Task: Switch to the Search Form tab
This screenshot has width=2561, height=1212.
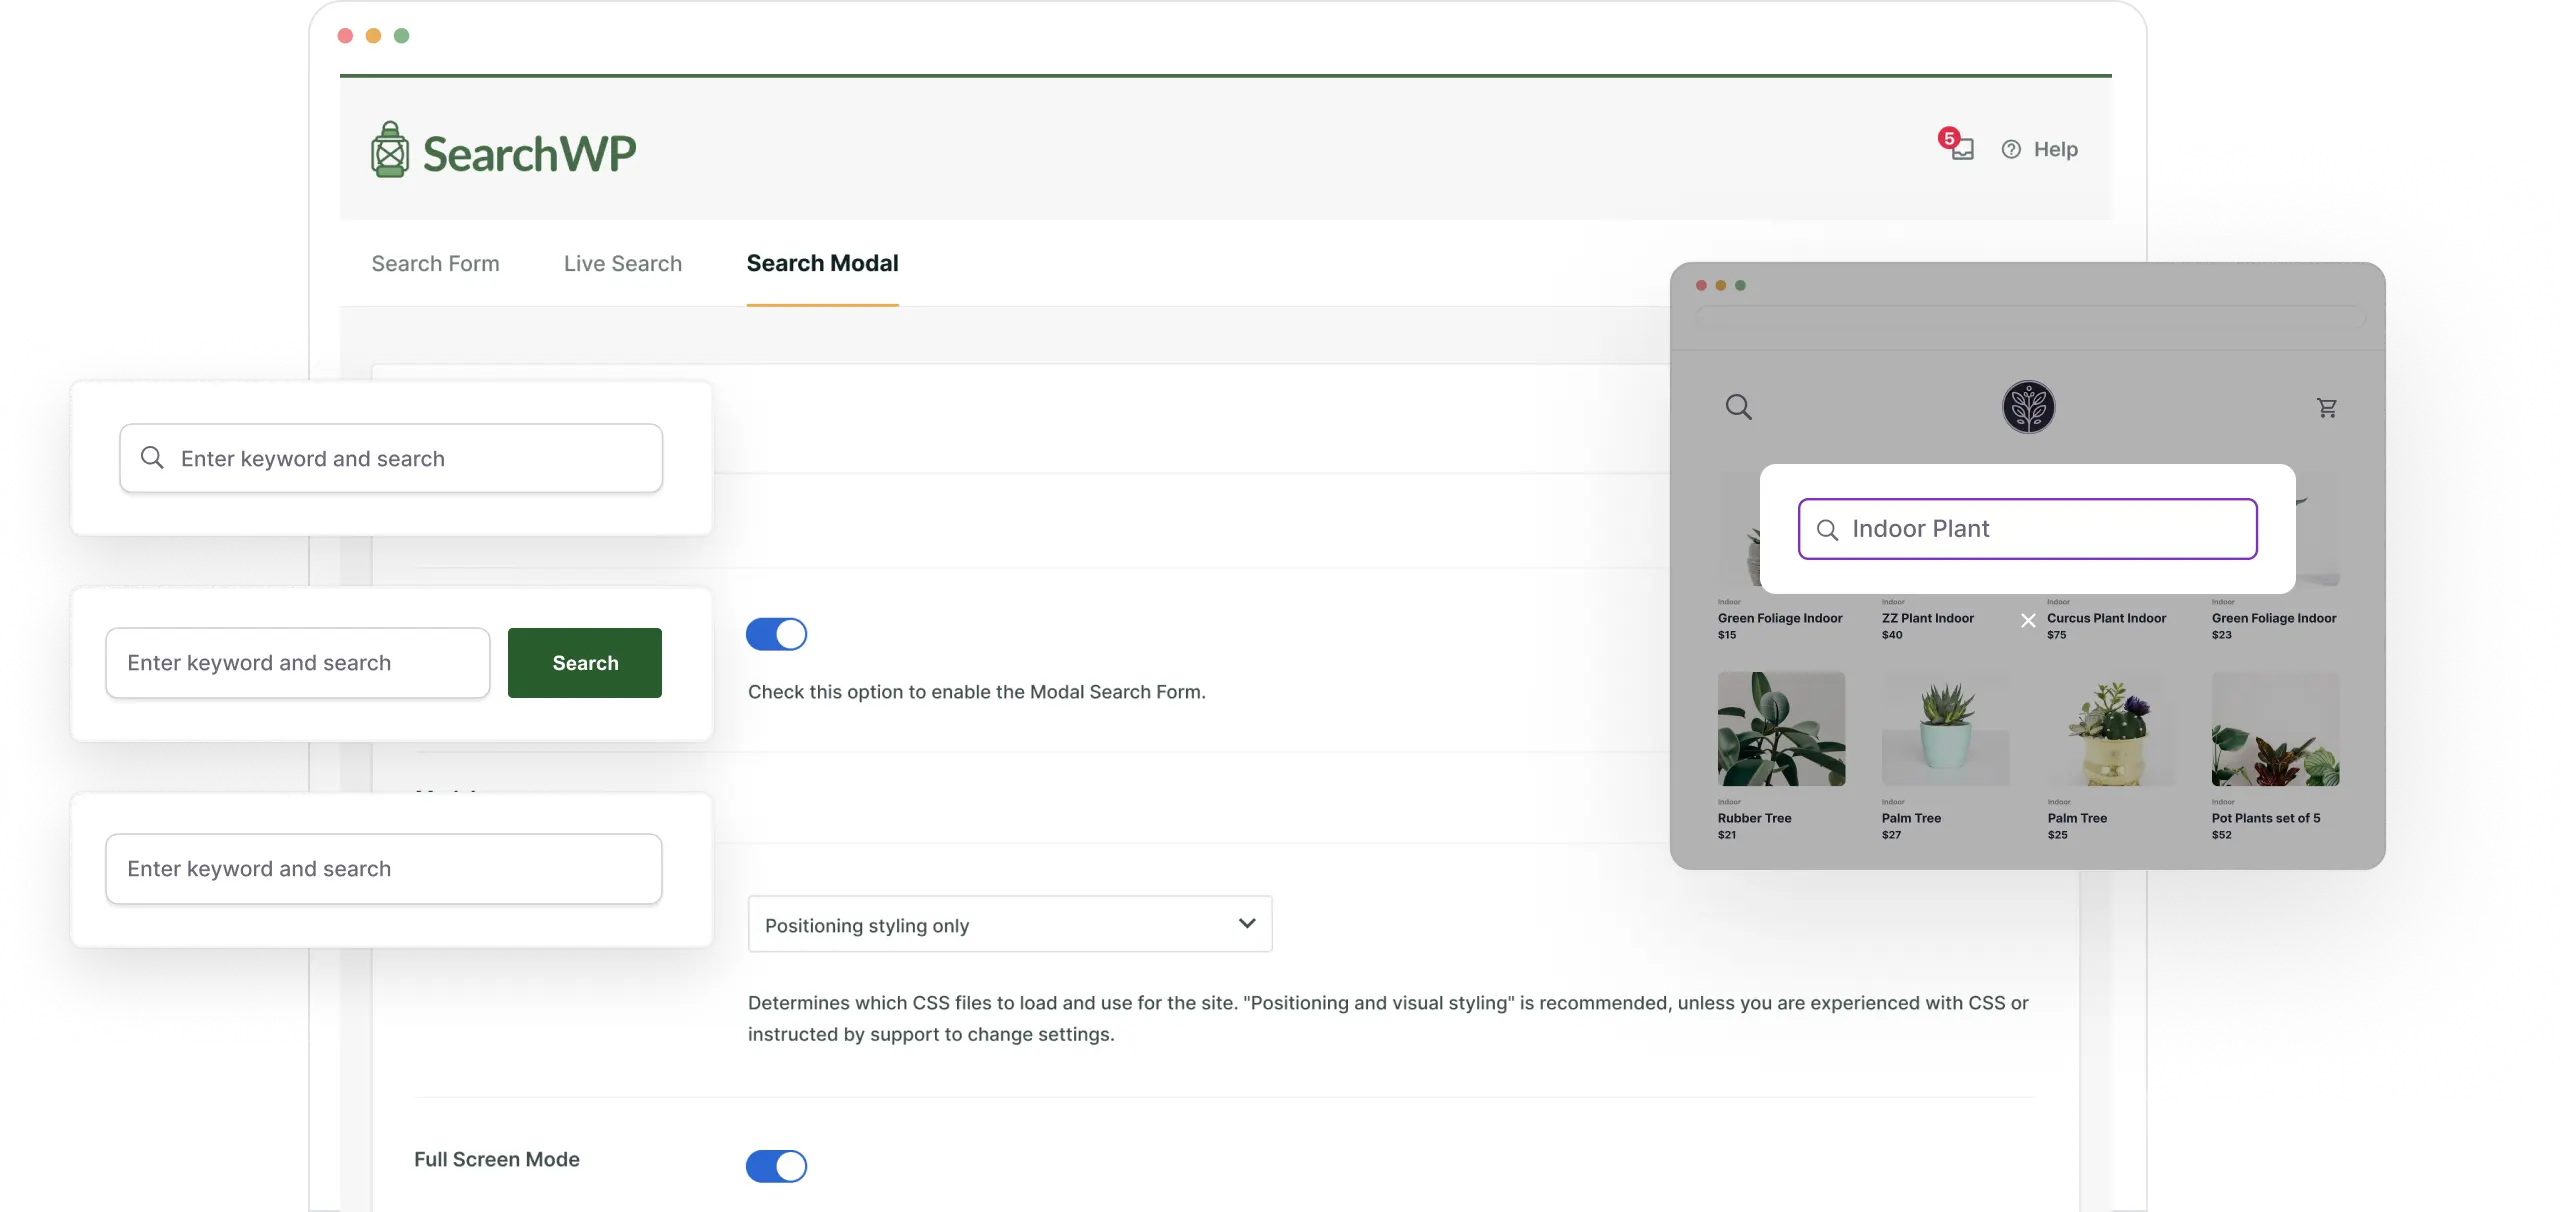Action: click(435, 263)
